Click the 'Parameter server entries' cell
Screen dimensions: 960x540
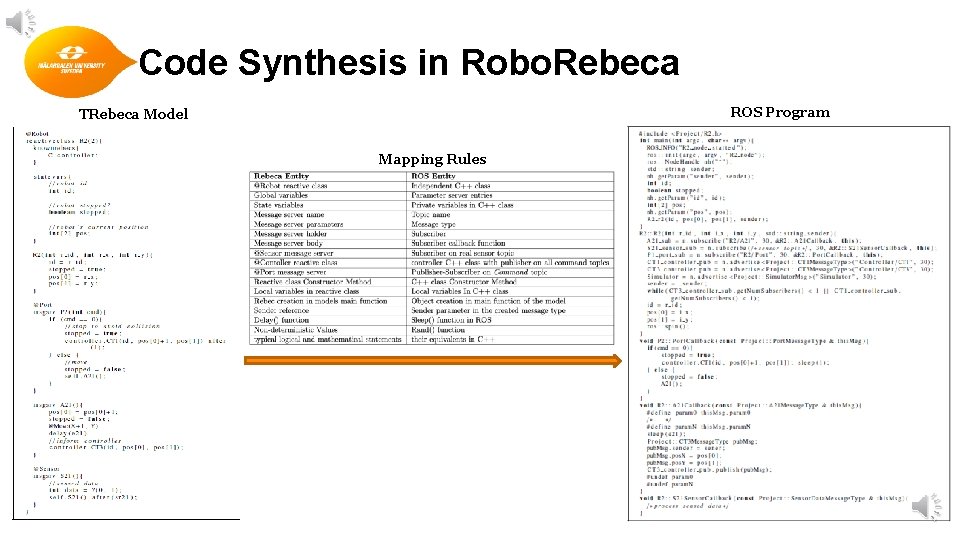point(511,195)
